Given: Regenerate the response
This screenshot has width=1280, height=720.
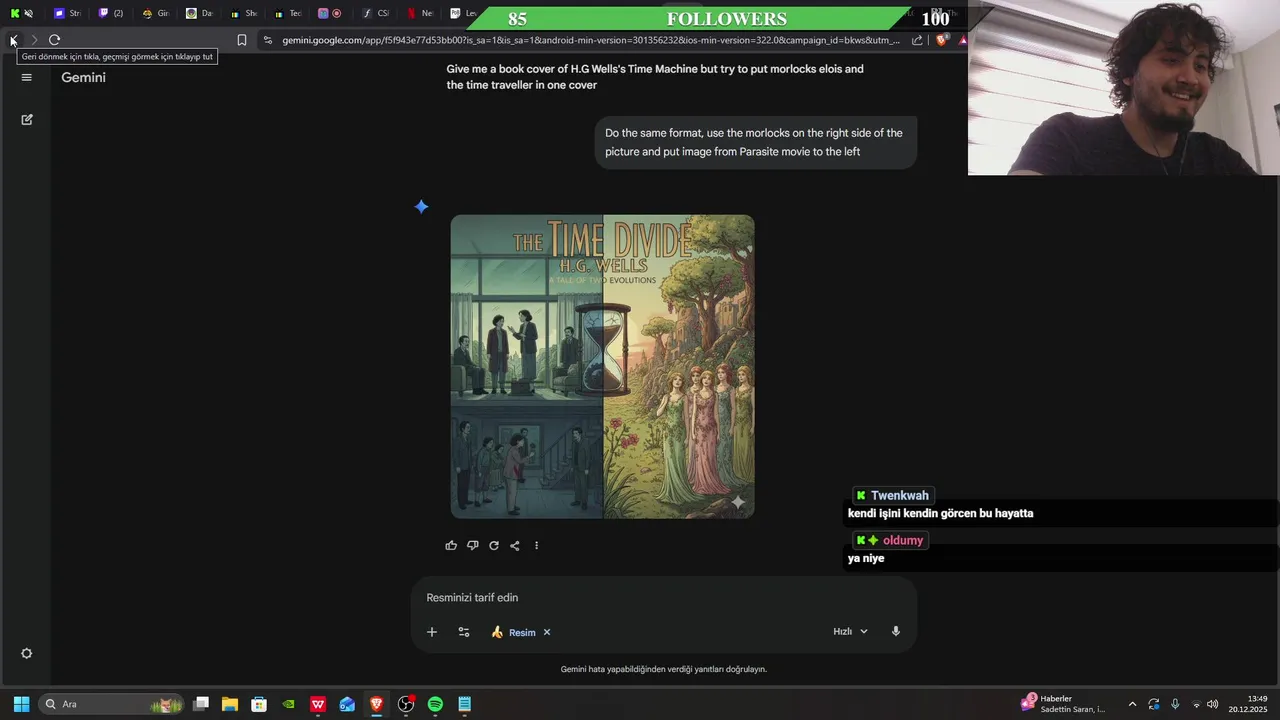Looking at the screenshot, I should tap(494, 545).
